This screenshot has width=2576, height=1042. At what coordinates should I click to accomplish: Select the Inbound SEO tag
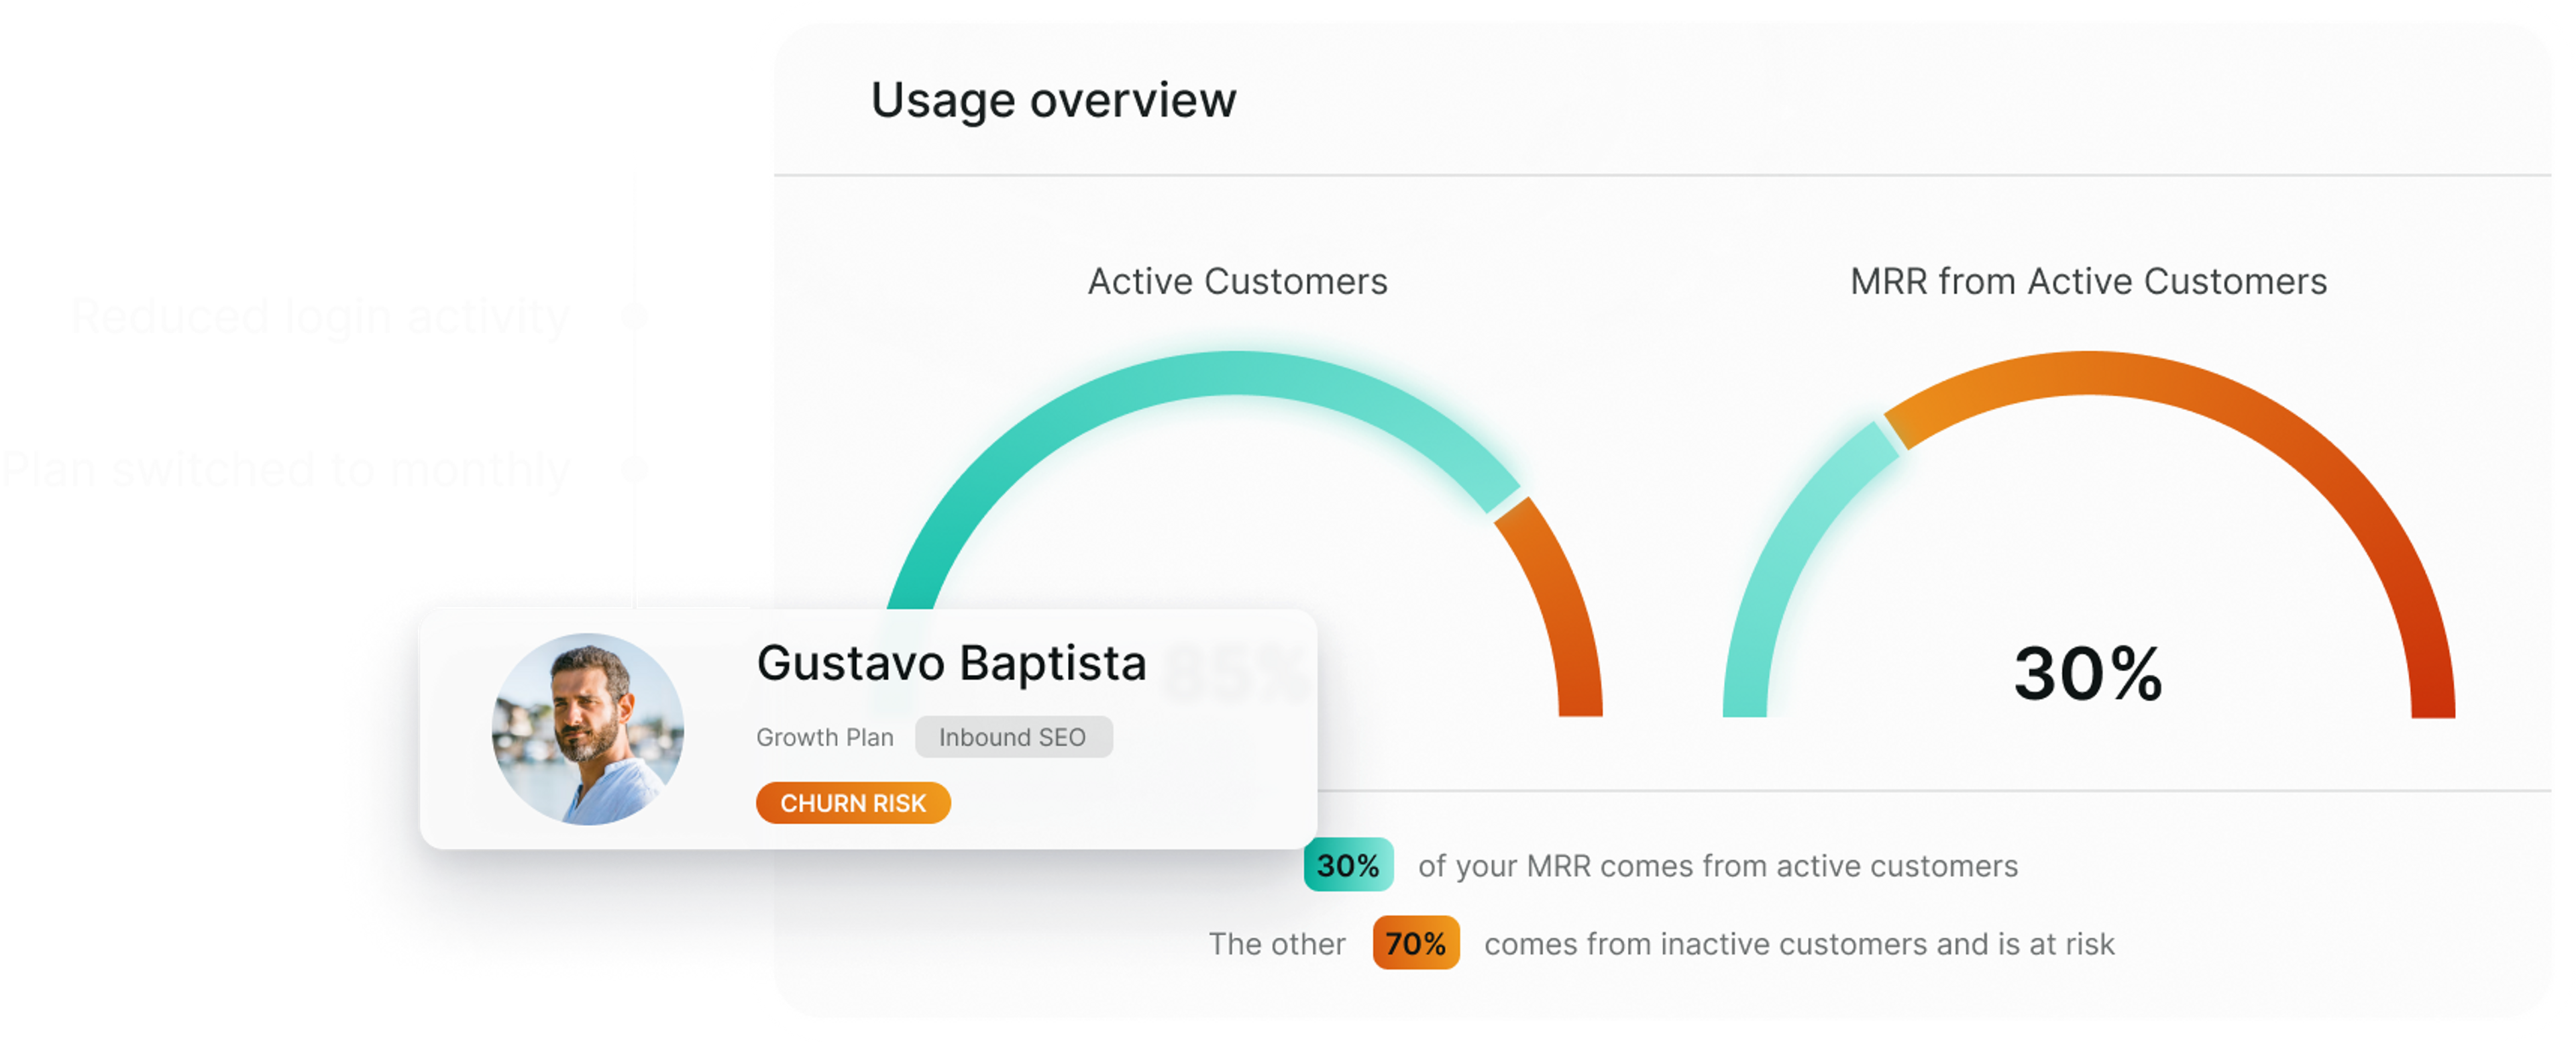coord(1013,737)
